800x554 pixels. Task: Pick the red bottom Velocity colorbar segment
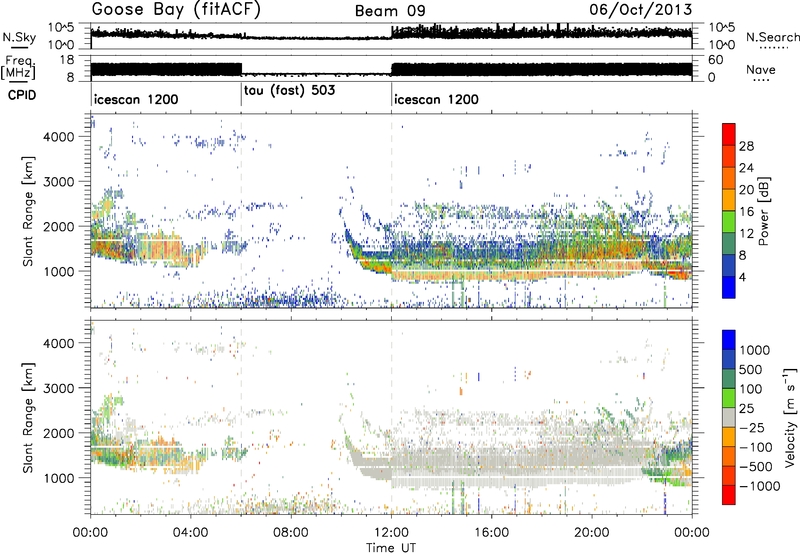click(x=729, y=494)
